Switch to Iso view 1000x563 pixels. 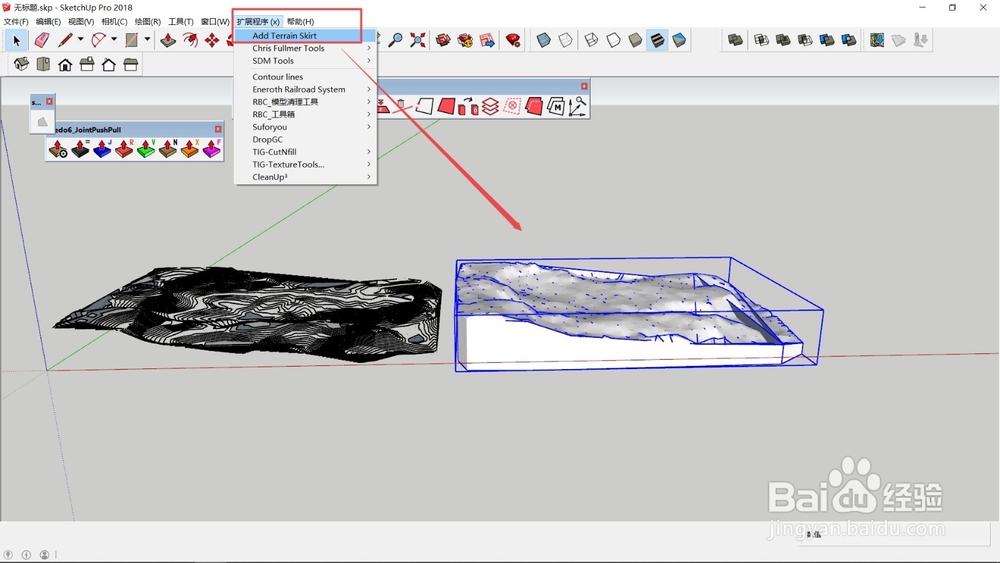tap(21, 64)
